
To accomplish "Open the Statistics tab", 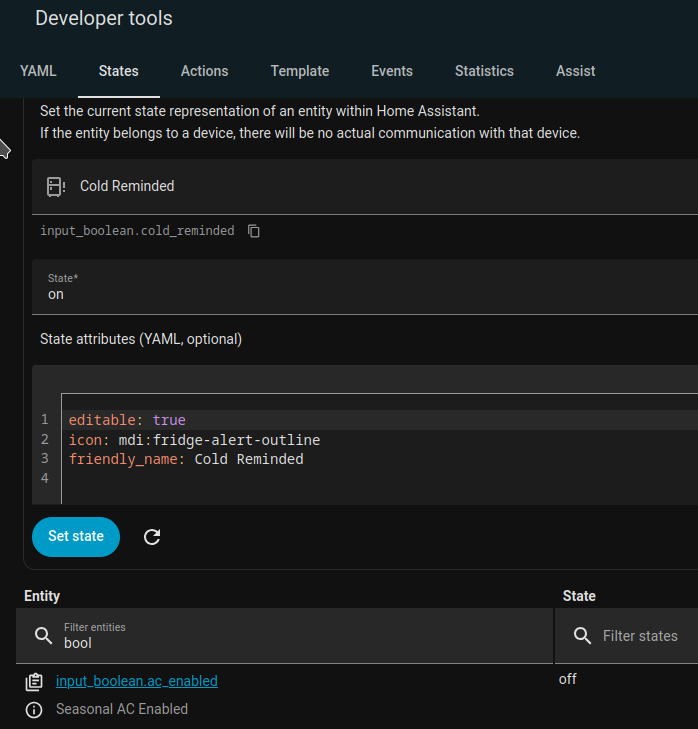I will coord(484,71).
